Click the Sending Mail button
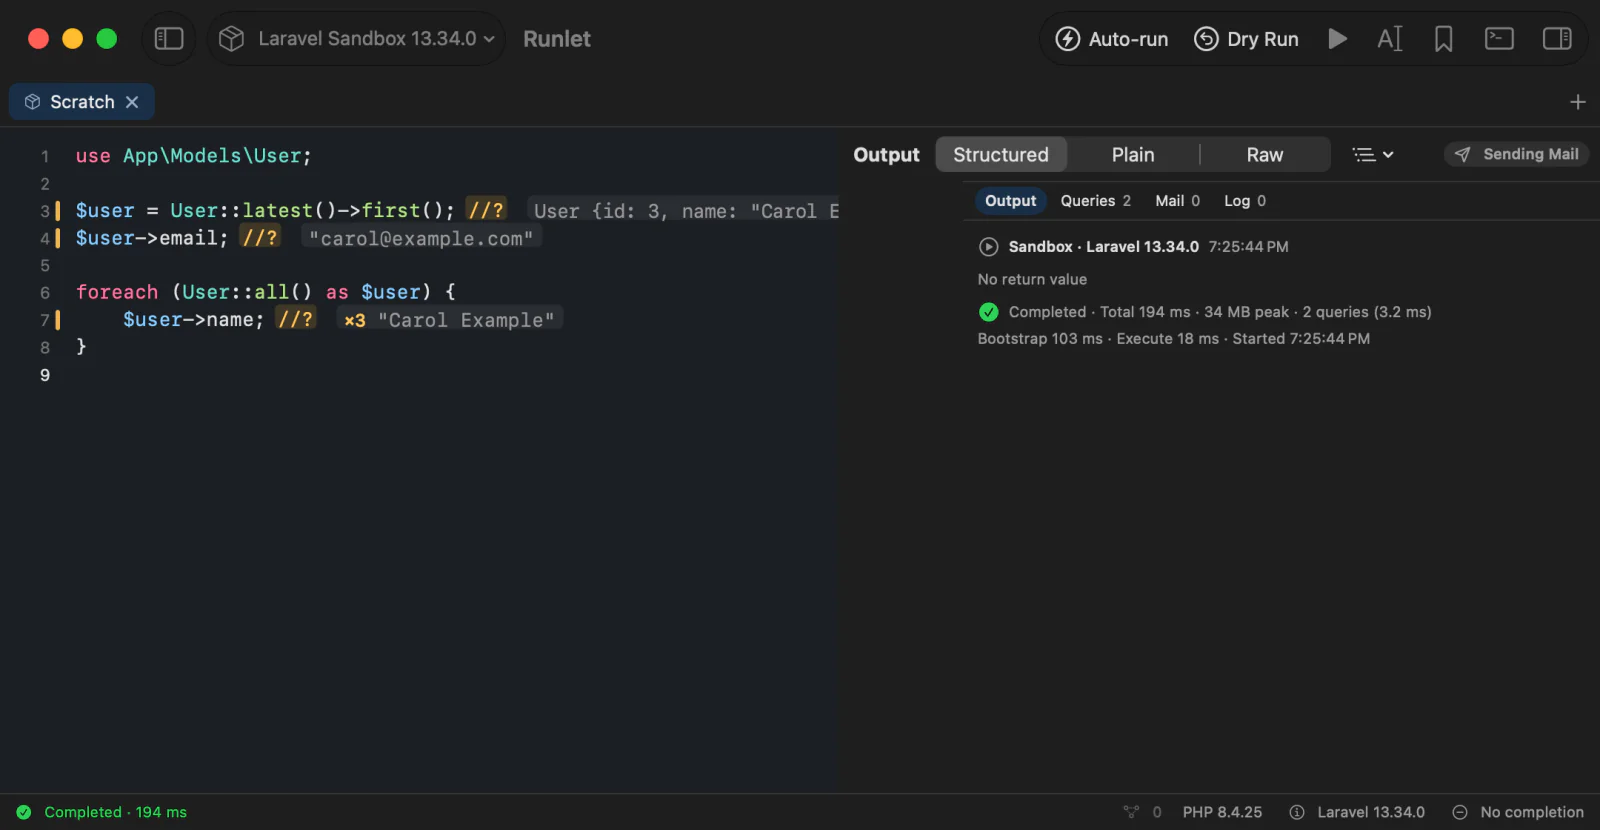Screen dimensions: 1600x830 [x=1517, y=154]
